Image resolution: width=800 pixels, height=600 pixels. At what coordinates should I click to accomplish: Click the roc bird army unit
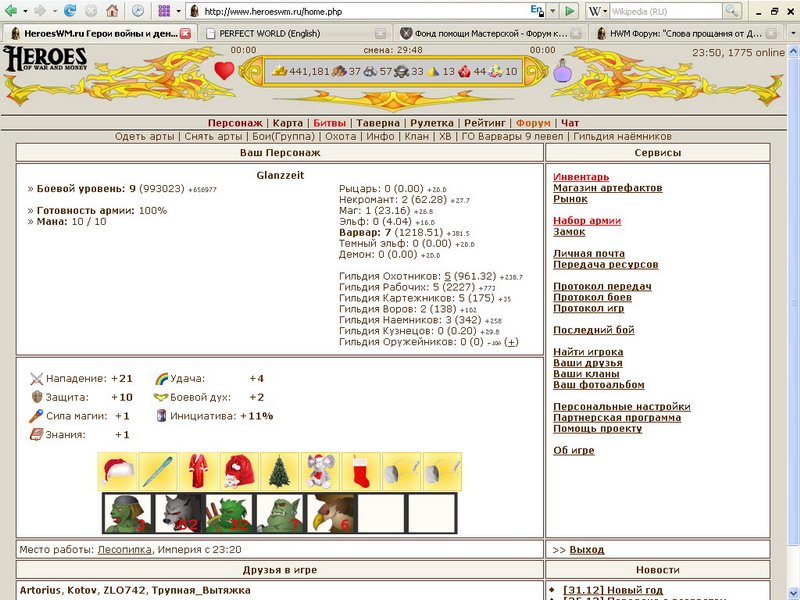click(x=330, y=513)
